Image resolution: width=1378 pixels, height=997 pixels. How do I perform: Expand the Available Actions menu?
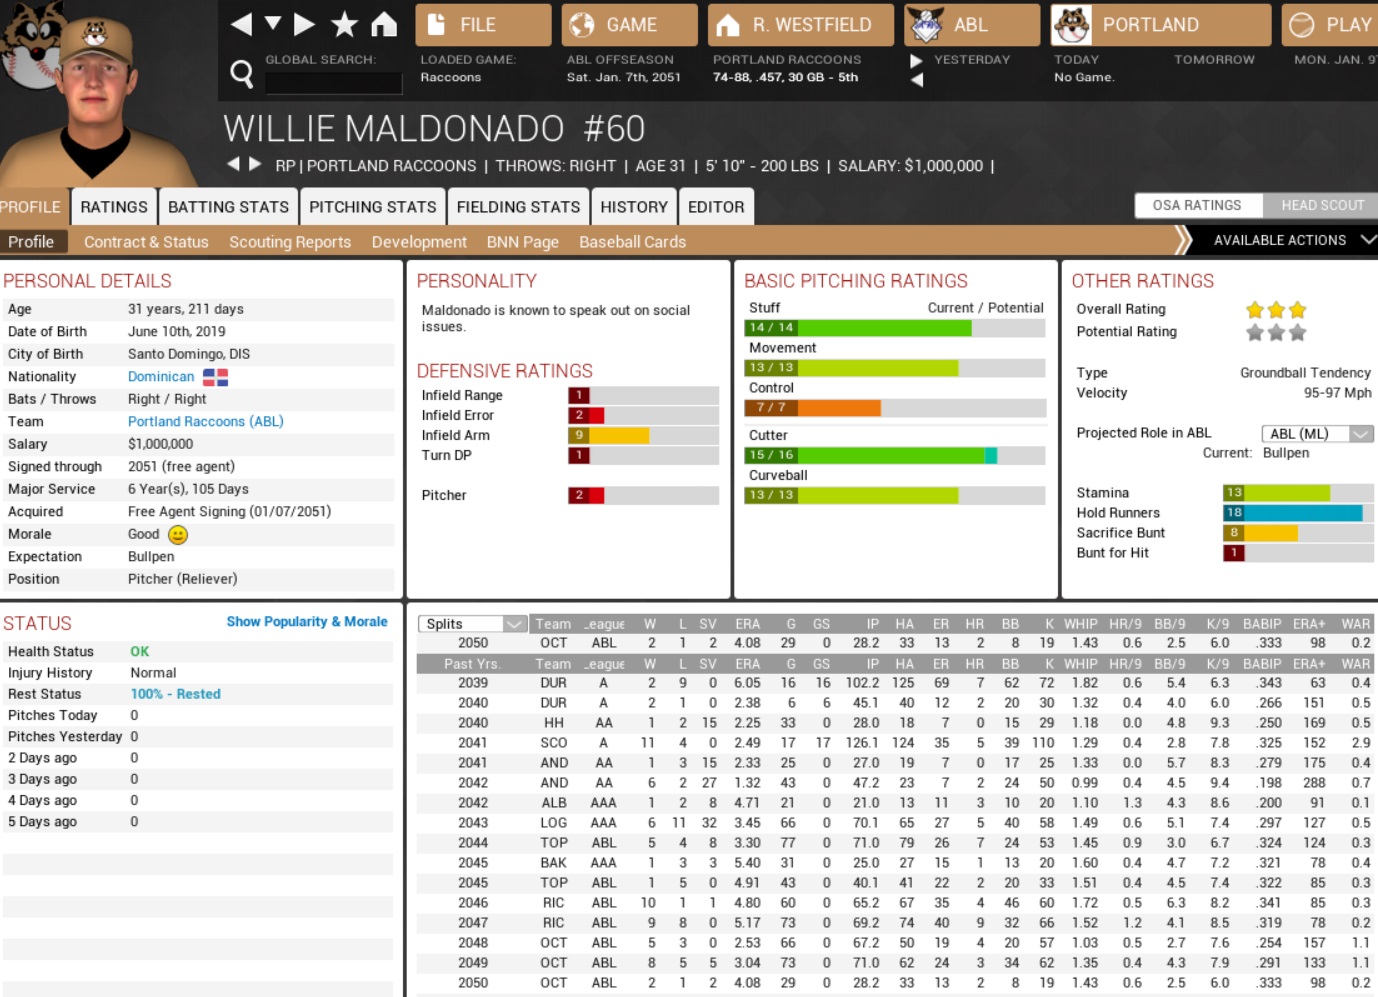(x=1290, y=240)
